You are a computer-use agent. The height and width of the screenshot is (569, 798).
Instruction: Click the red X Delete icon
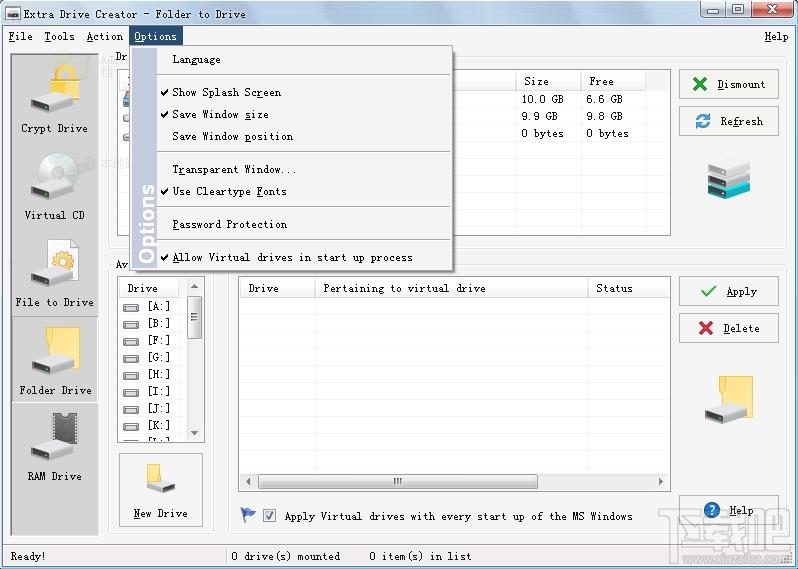pos(706,328)
